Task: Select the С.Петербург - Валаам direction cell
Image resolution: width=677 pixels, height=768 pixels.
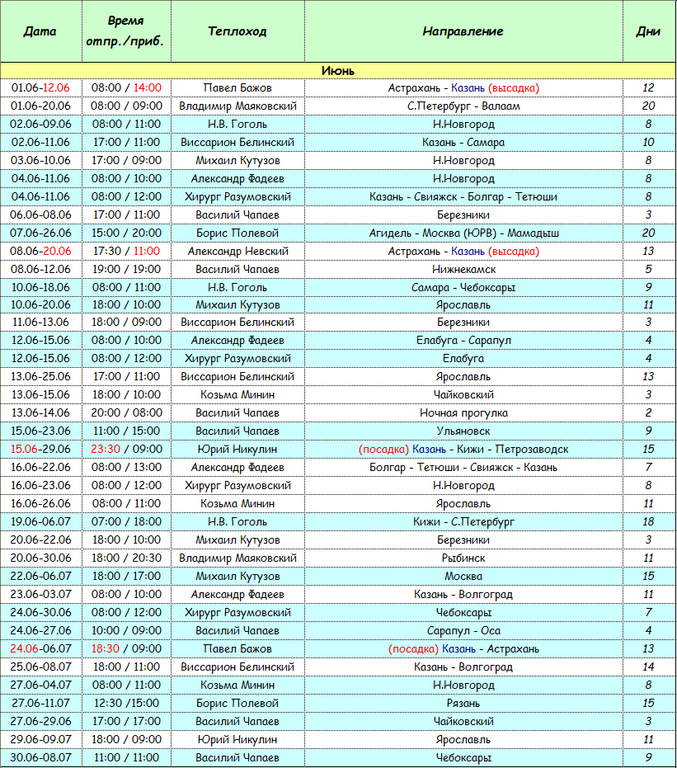Action: (463, 106)
